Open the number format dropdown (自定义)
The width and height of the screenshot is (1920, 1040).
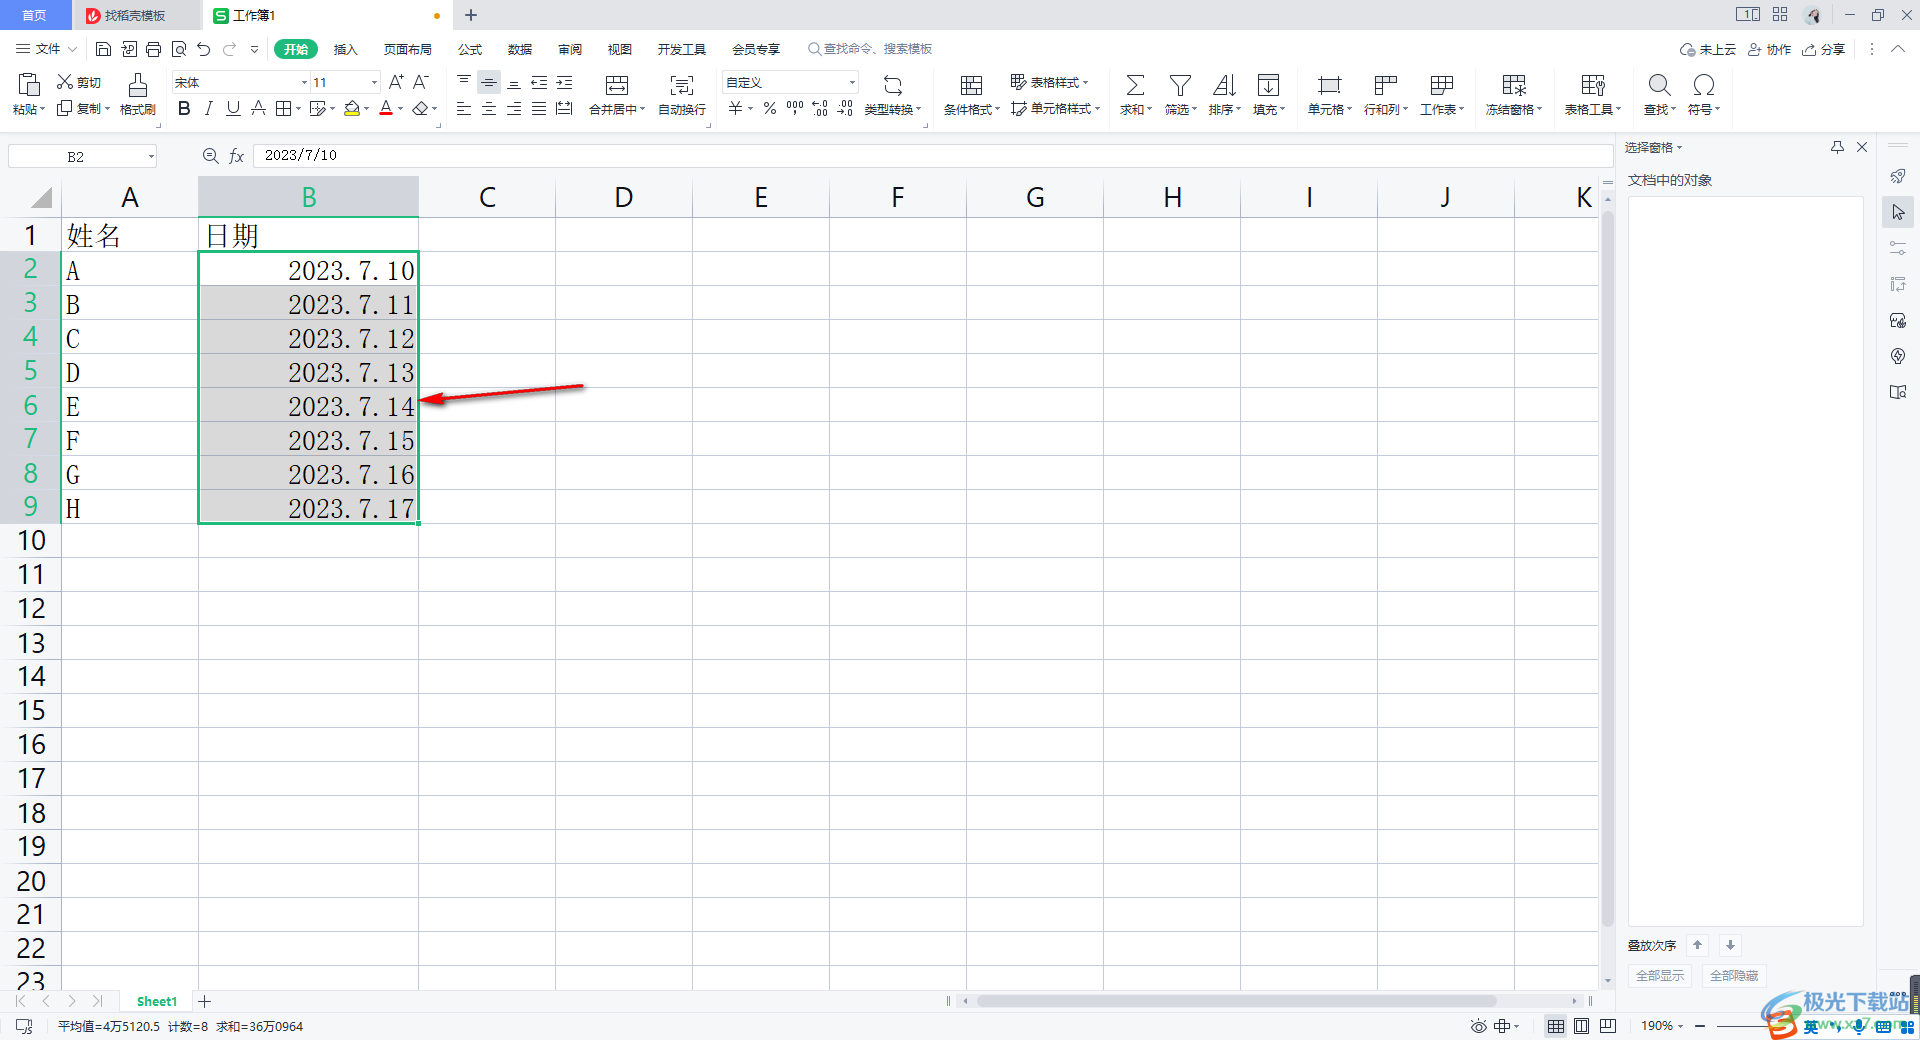[852, 83]
